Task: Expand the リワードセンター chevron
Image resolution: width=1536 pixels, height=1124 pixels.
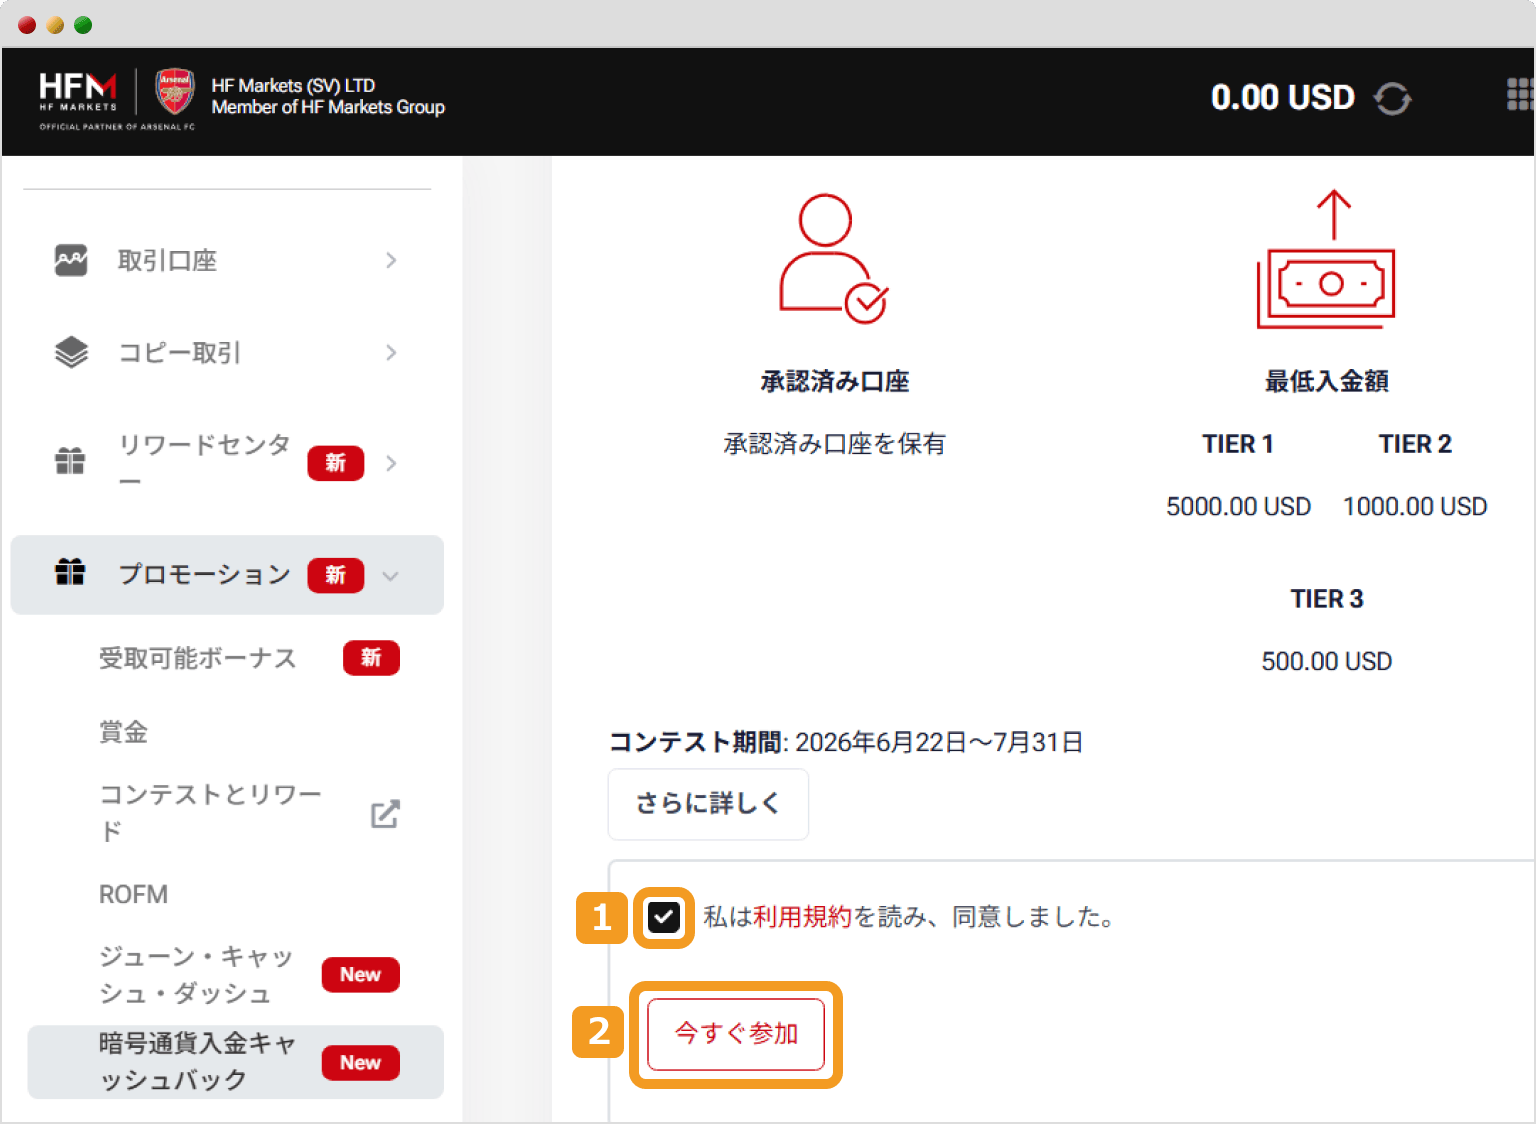Action: coord(391,463)
